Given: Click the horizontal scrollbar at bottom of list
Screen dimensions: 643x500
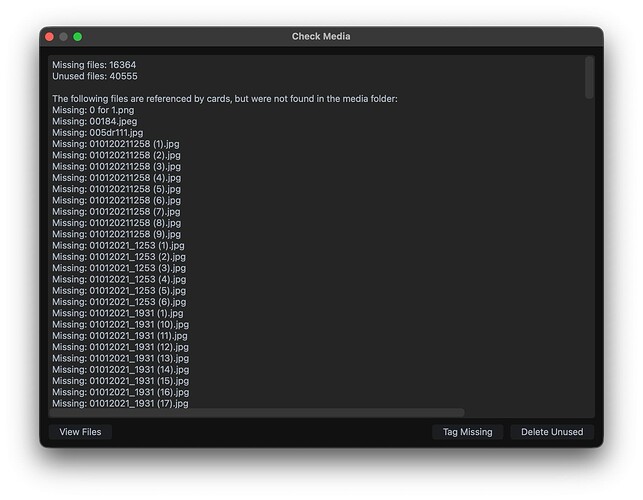Looking at the screenshot, I should [x=257, y=412].
